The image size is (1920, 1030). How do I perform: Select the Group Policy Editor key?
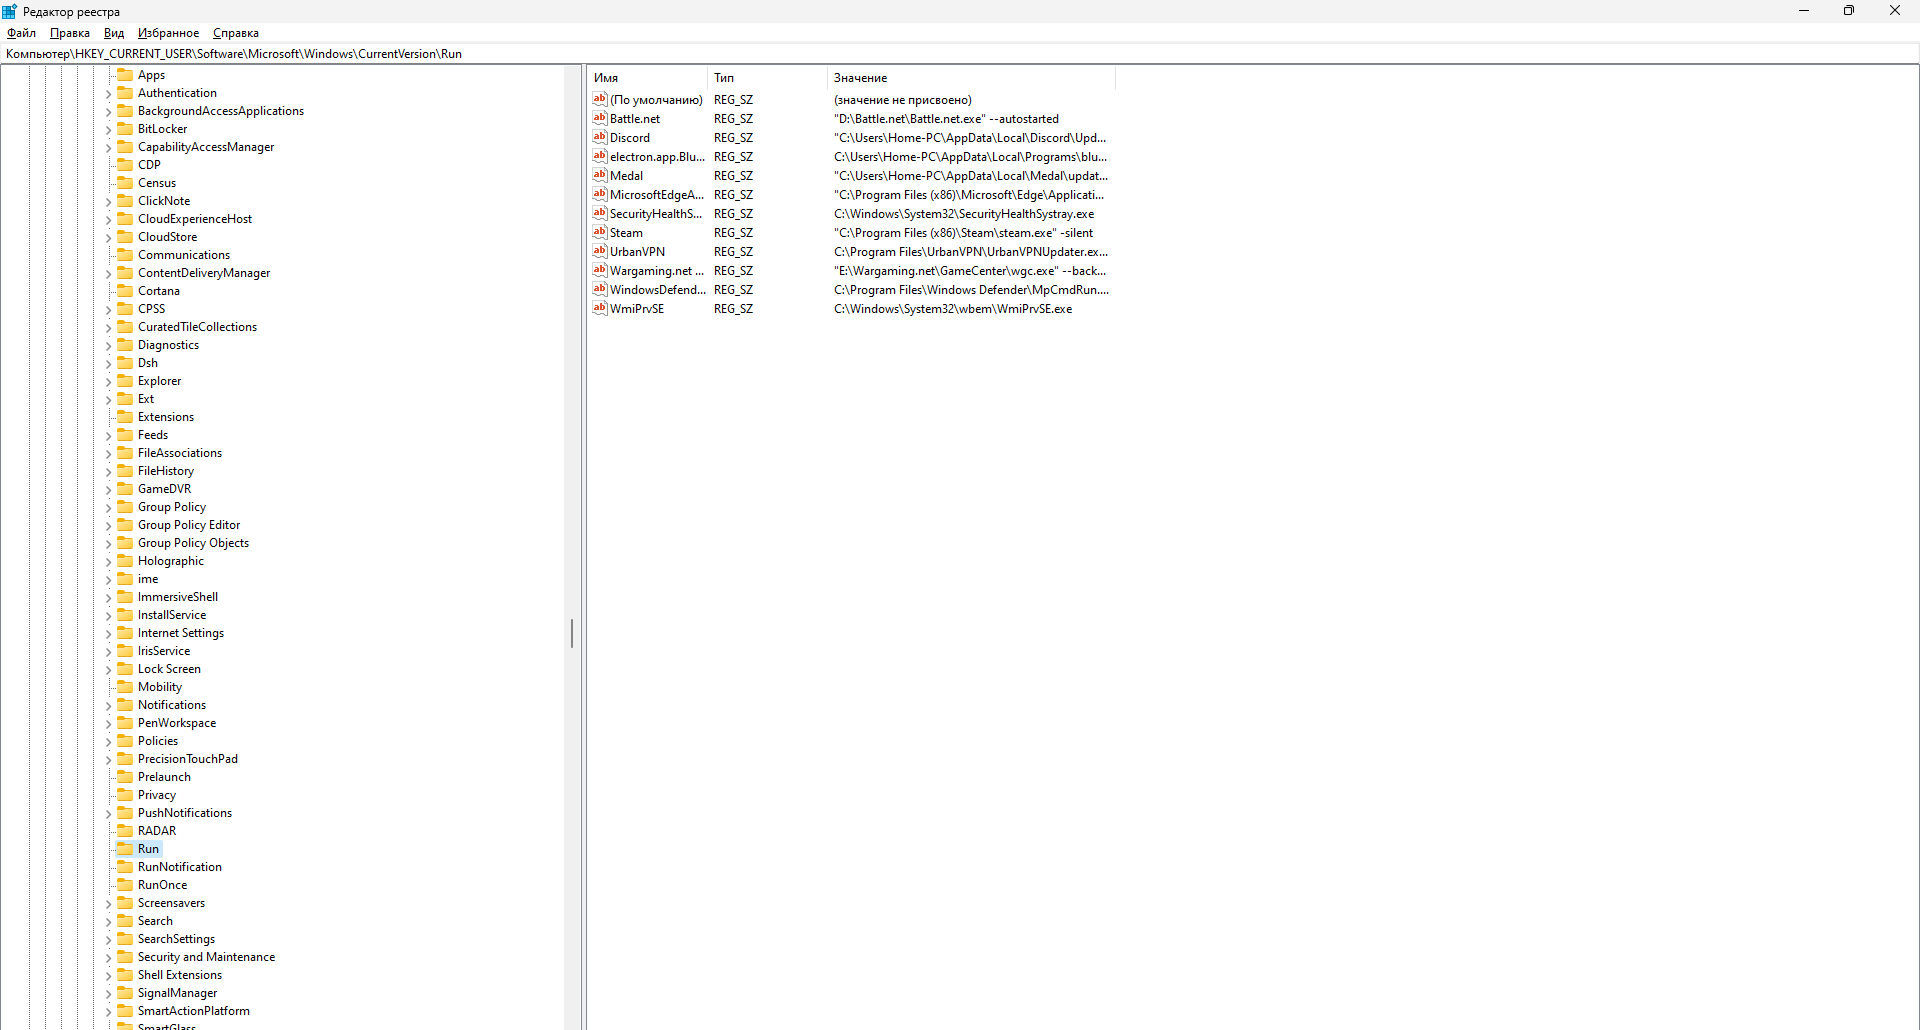pyautogui.click(x=189, y=525)
